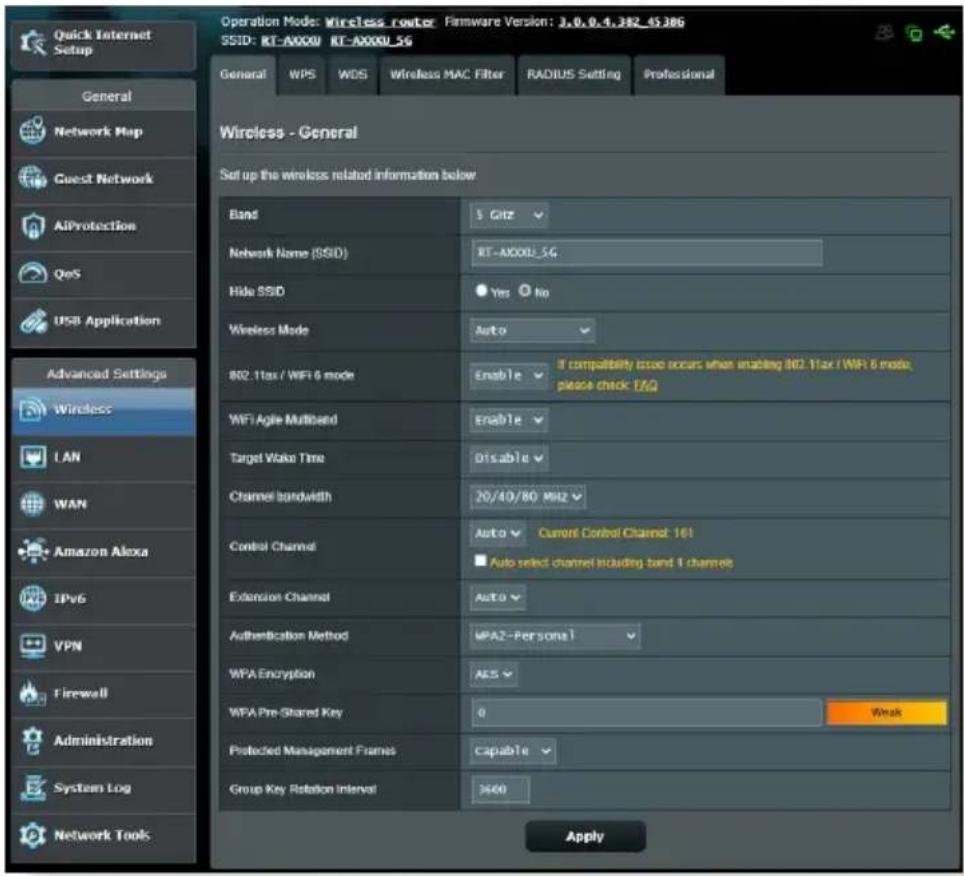Open the Administration menu item
This screenshot has width=964, height=876.
104,741
